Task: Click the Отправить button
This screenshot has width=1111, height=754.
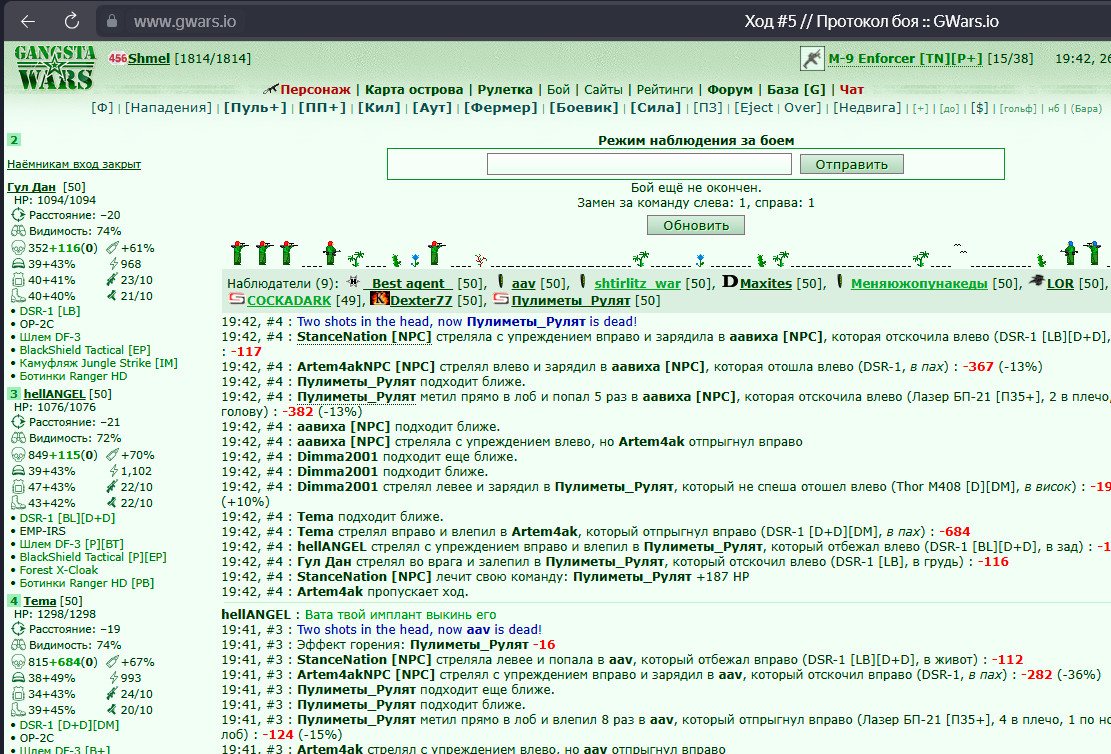Action: (852, 164)
